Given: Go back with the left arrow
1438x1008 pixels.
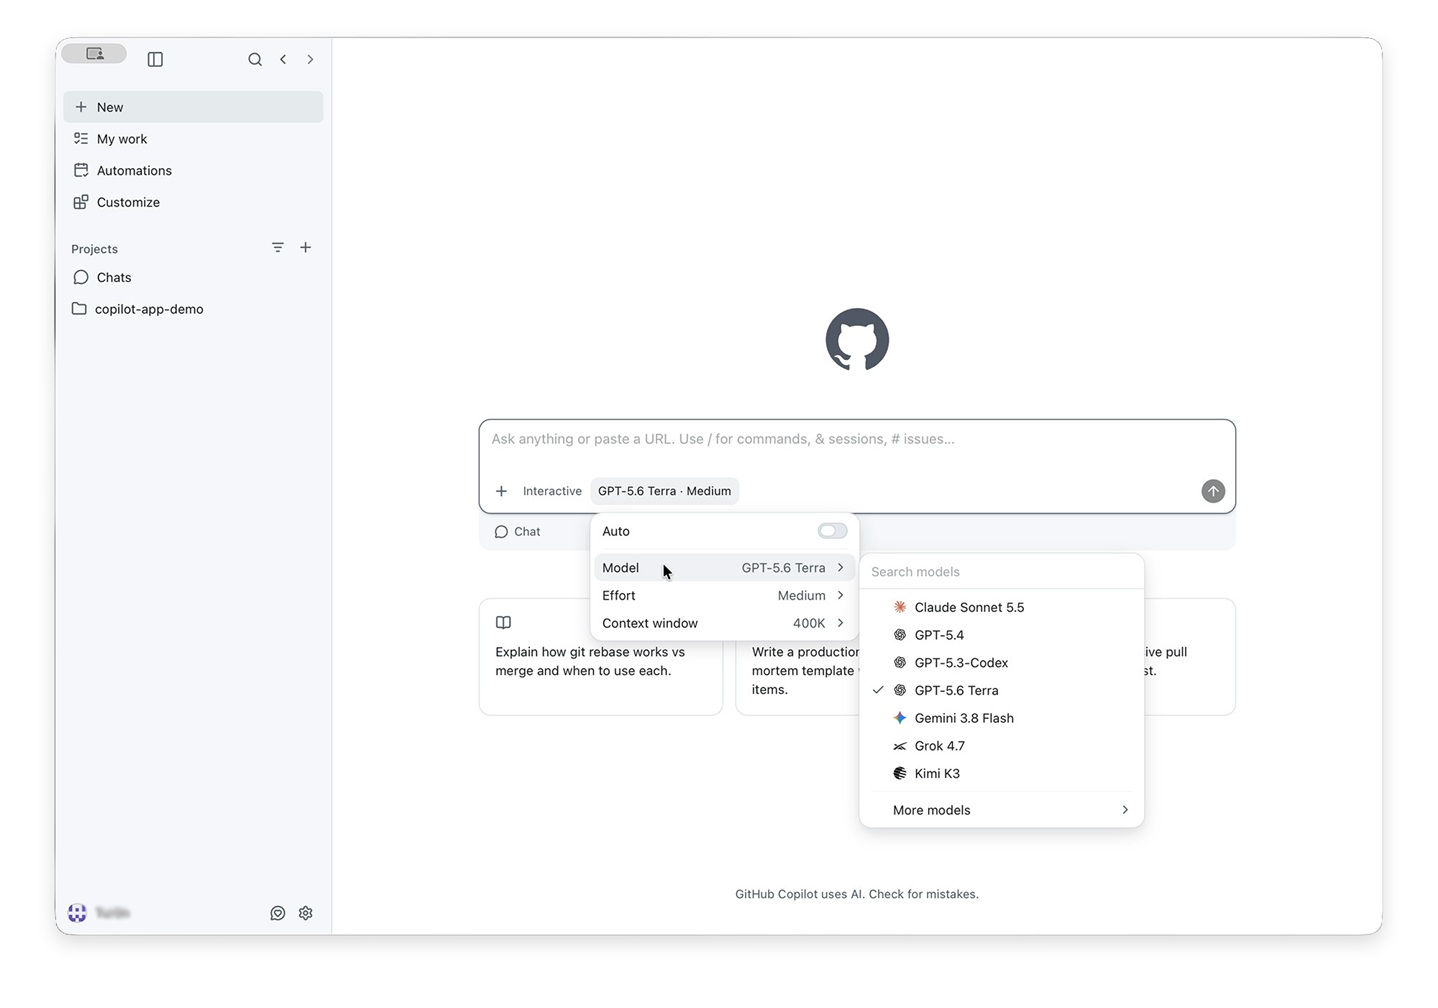Looking at the screenshot, I should click(x=283, y=59).
